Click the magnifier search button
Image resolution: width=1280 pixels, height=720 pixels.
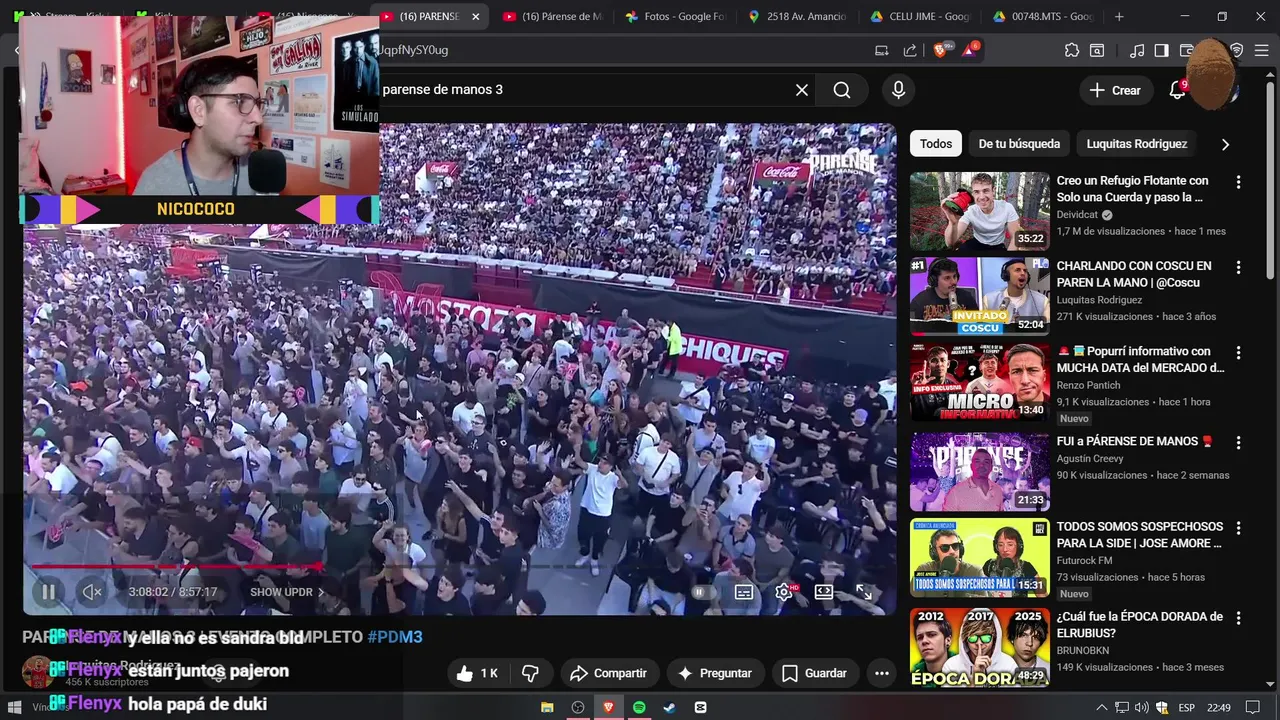pos(842,90)
